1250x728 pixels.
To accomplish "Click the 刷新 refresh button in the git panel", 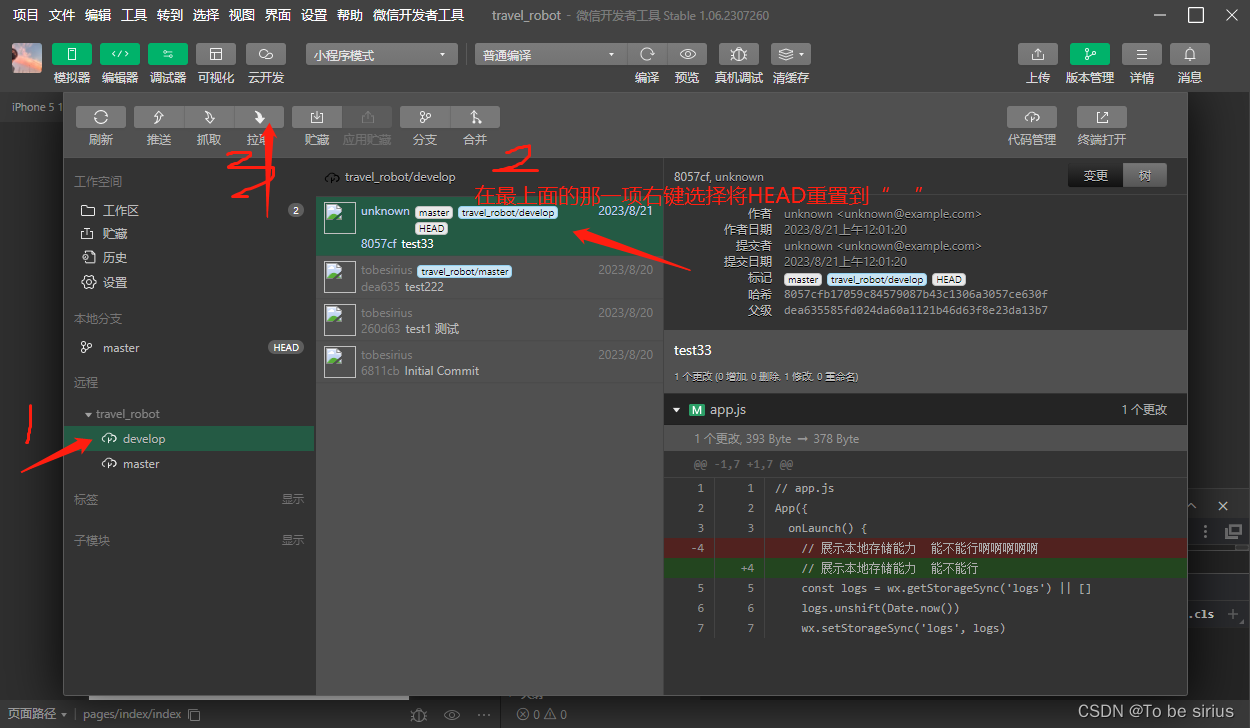I will 101,117.
